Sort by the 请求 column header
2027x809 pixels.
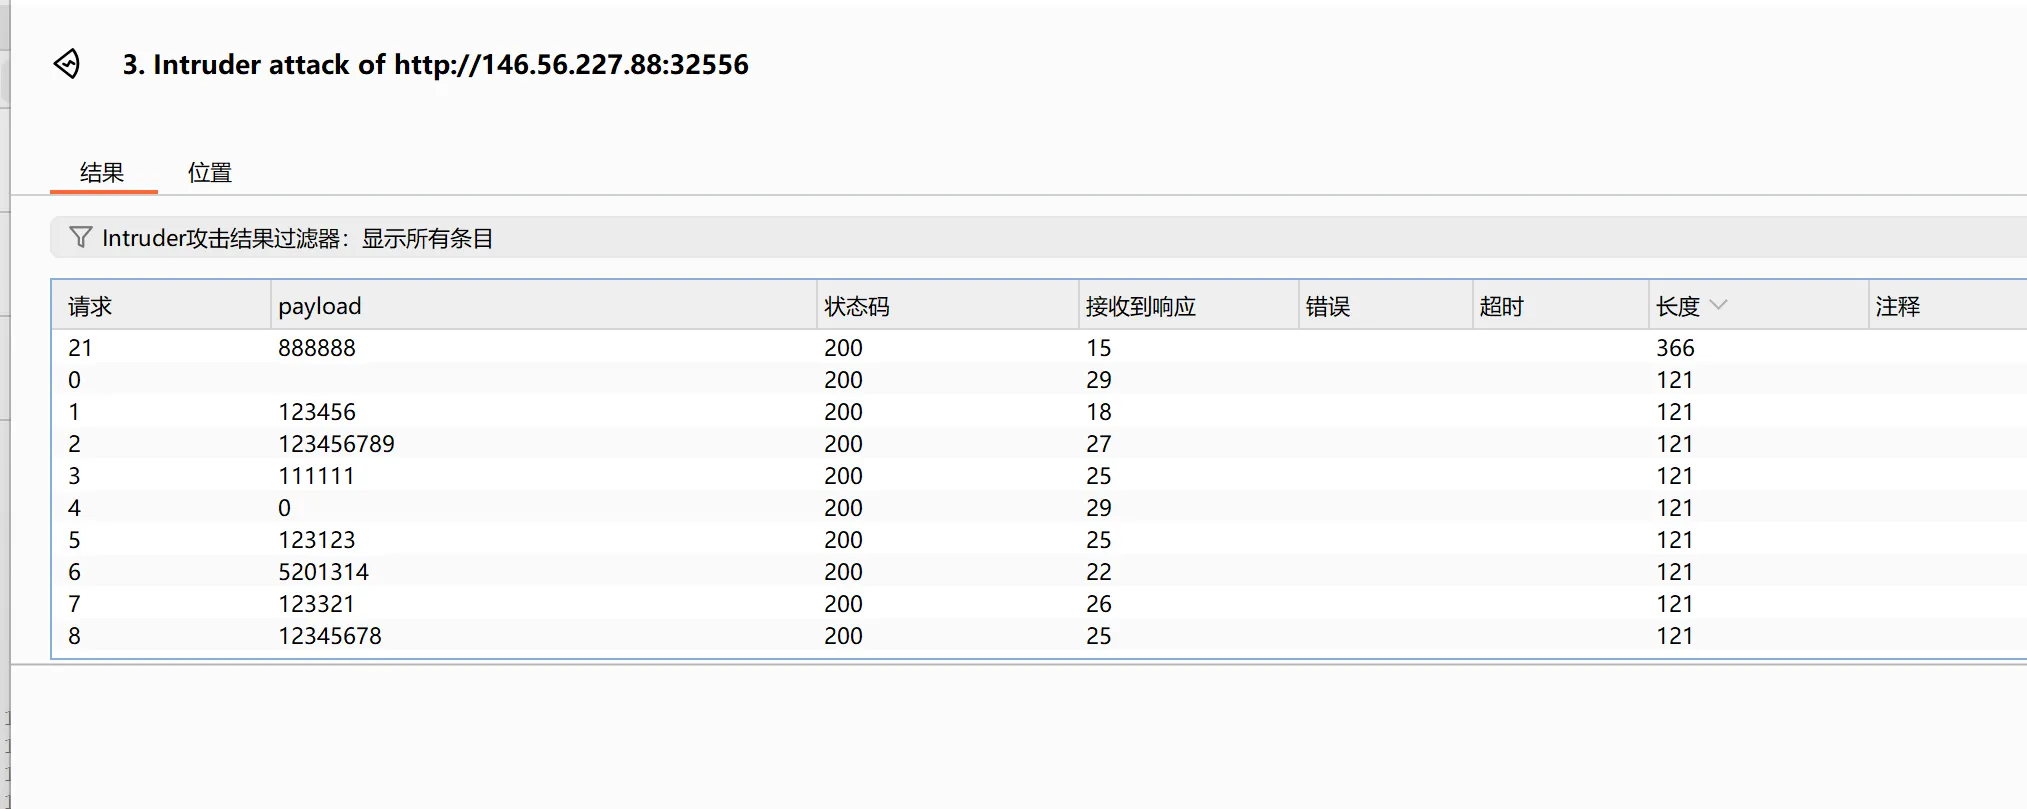90,306
